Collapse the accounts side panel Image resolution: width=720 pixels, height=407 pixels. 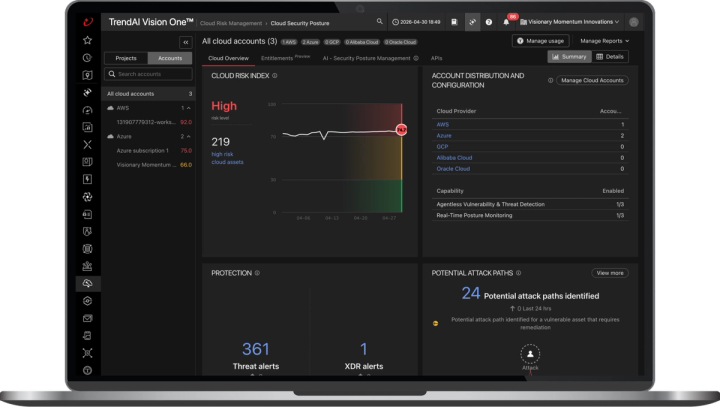(x=186, y=42)
